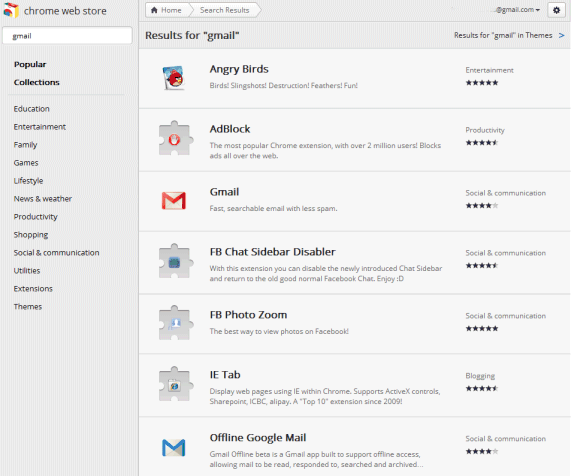
Task: Select Popular in the sidebar
Action: pyautogui.click(x=30, y=64)
